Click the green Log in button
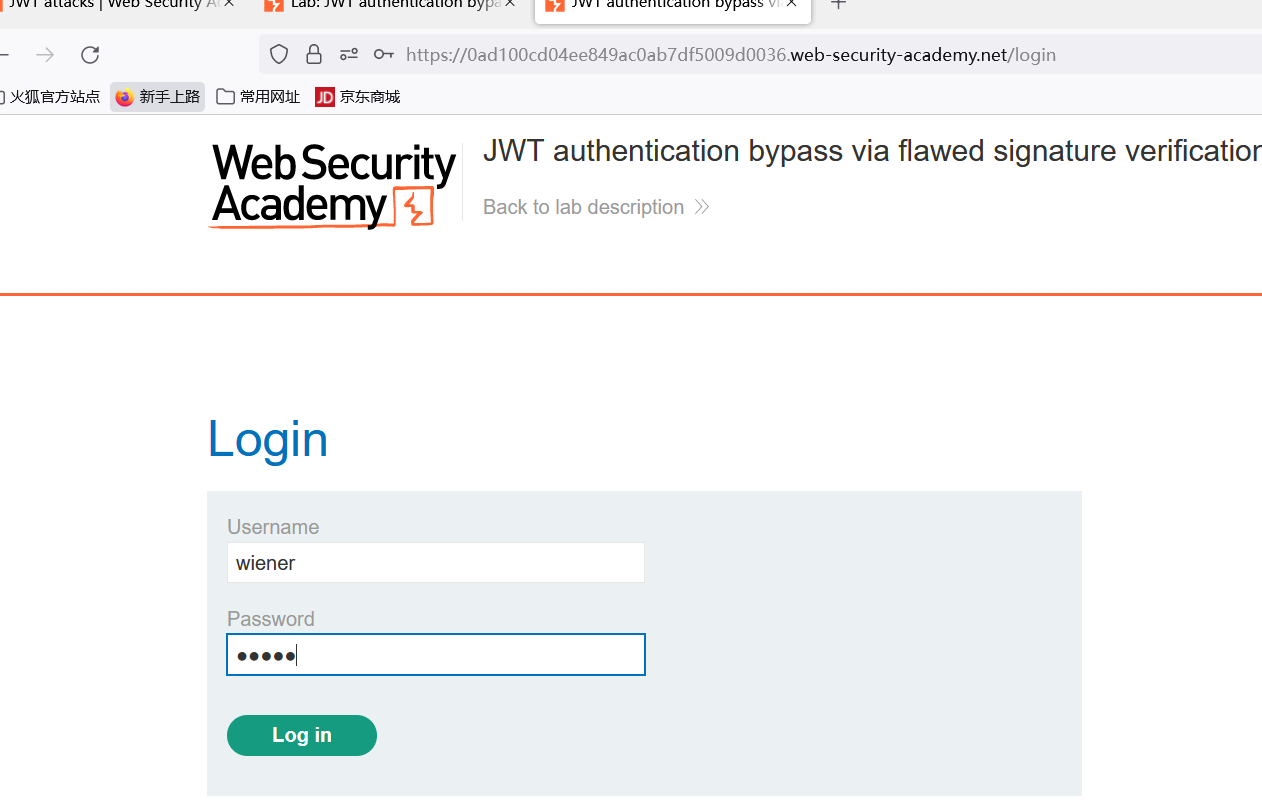This screenshot has height=806, width=1262. click(302, 735)
